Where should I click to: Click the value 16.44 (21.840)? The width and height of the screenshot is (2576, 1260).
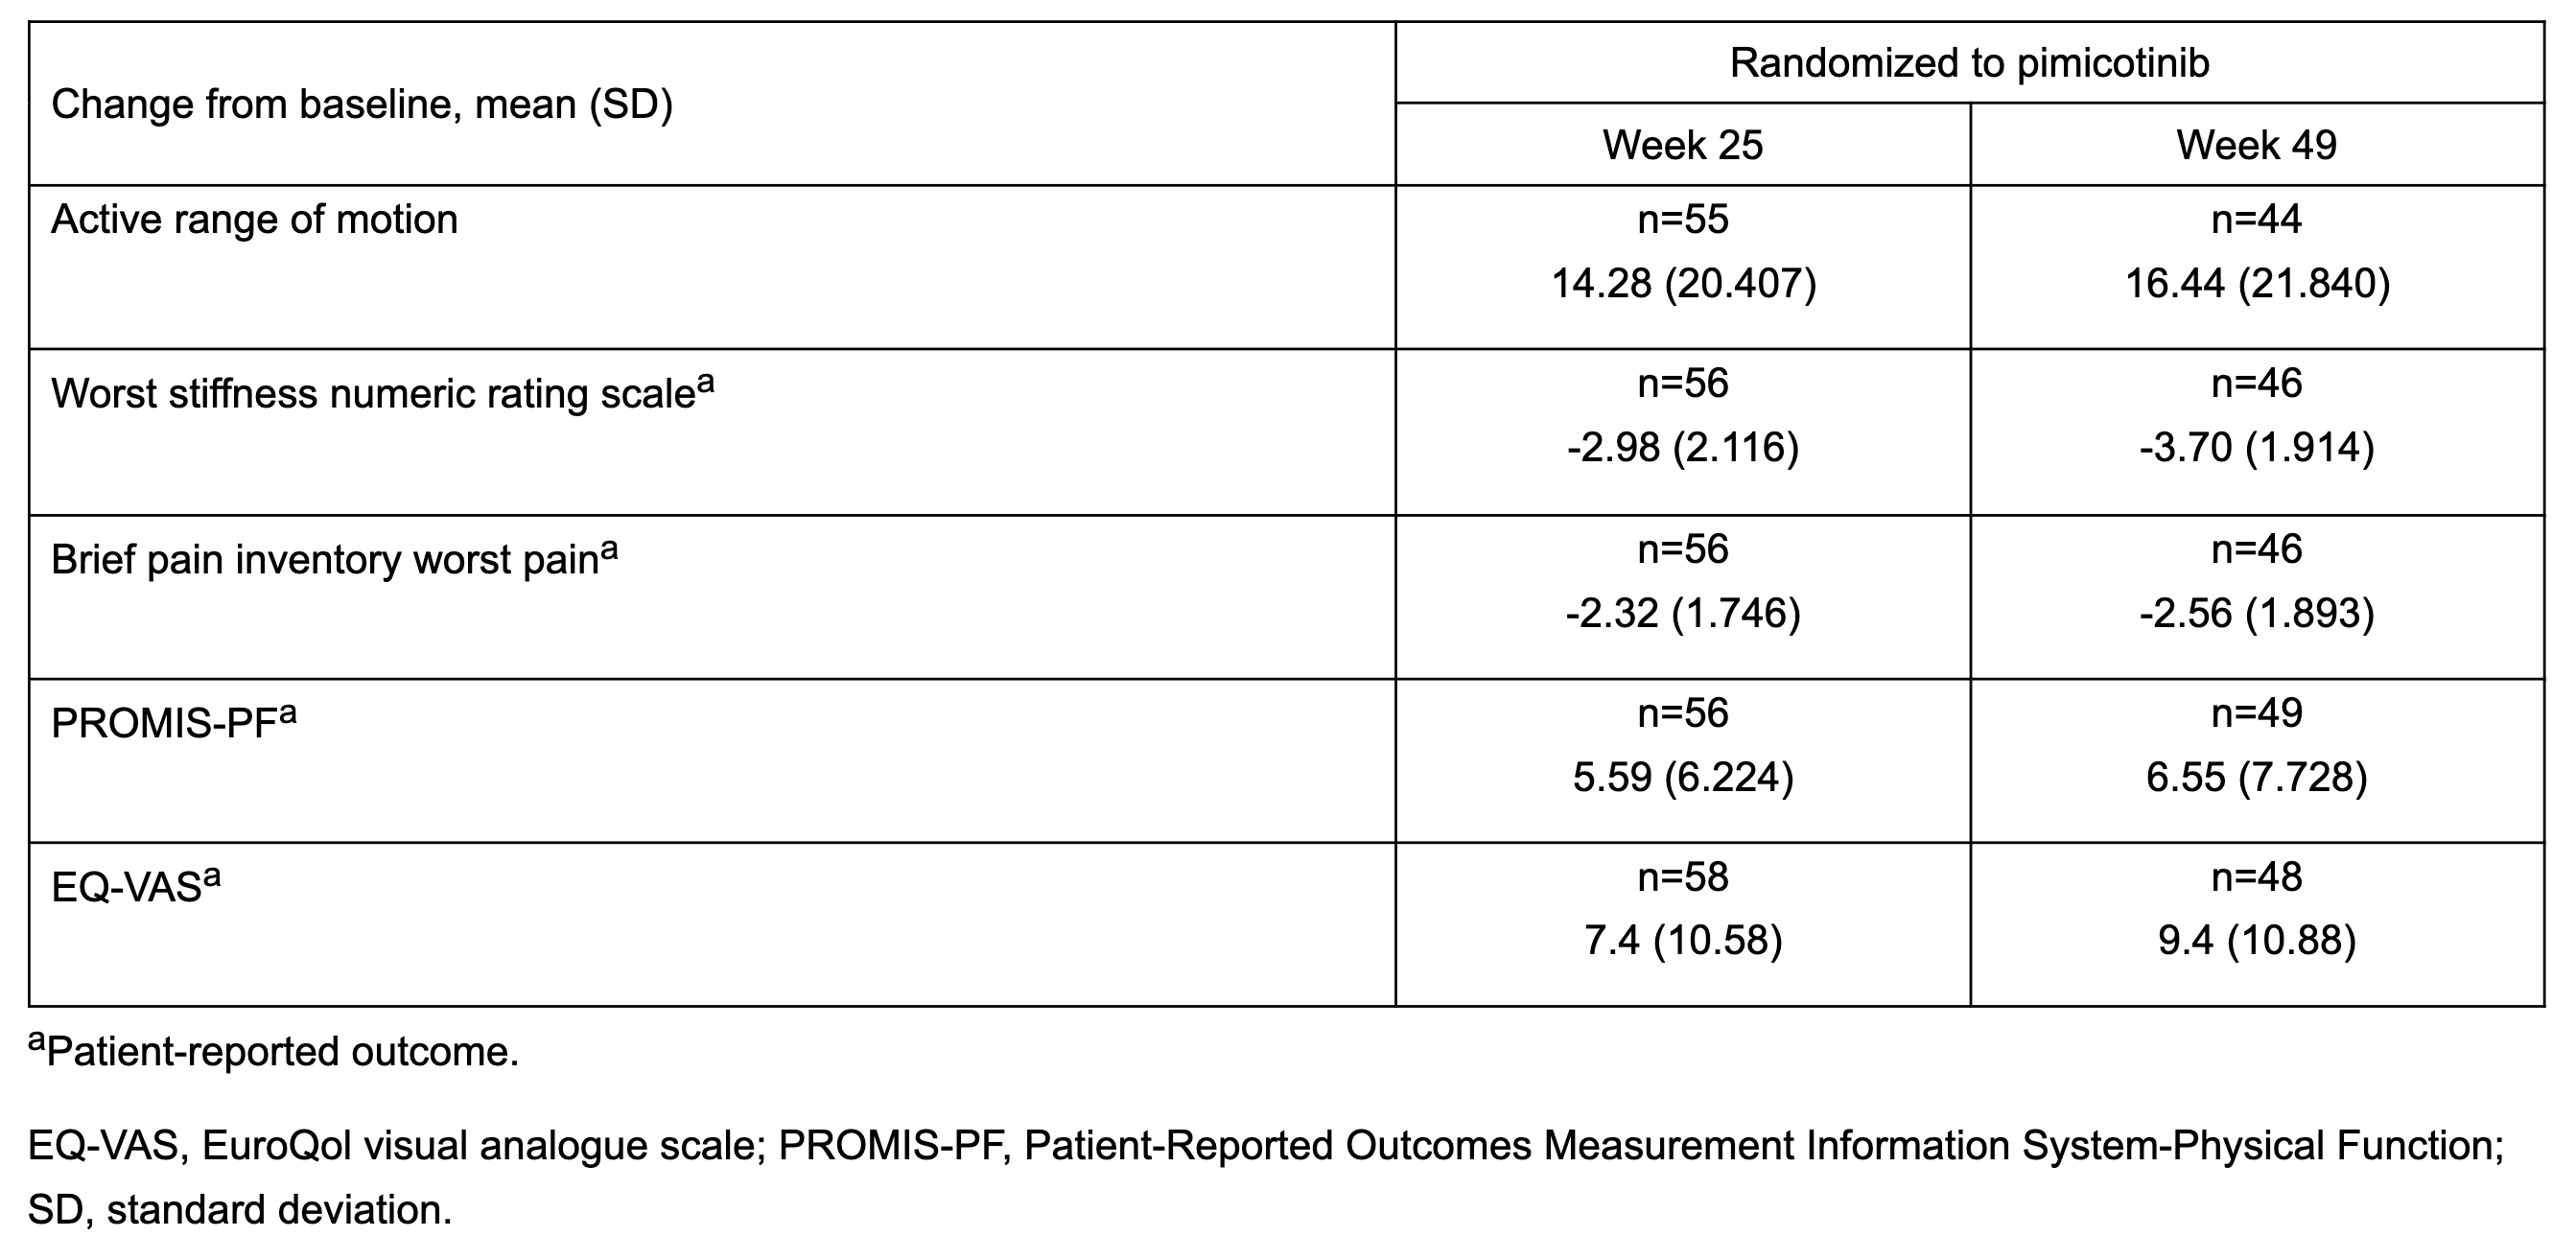pos(2257,283)
